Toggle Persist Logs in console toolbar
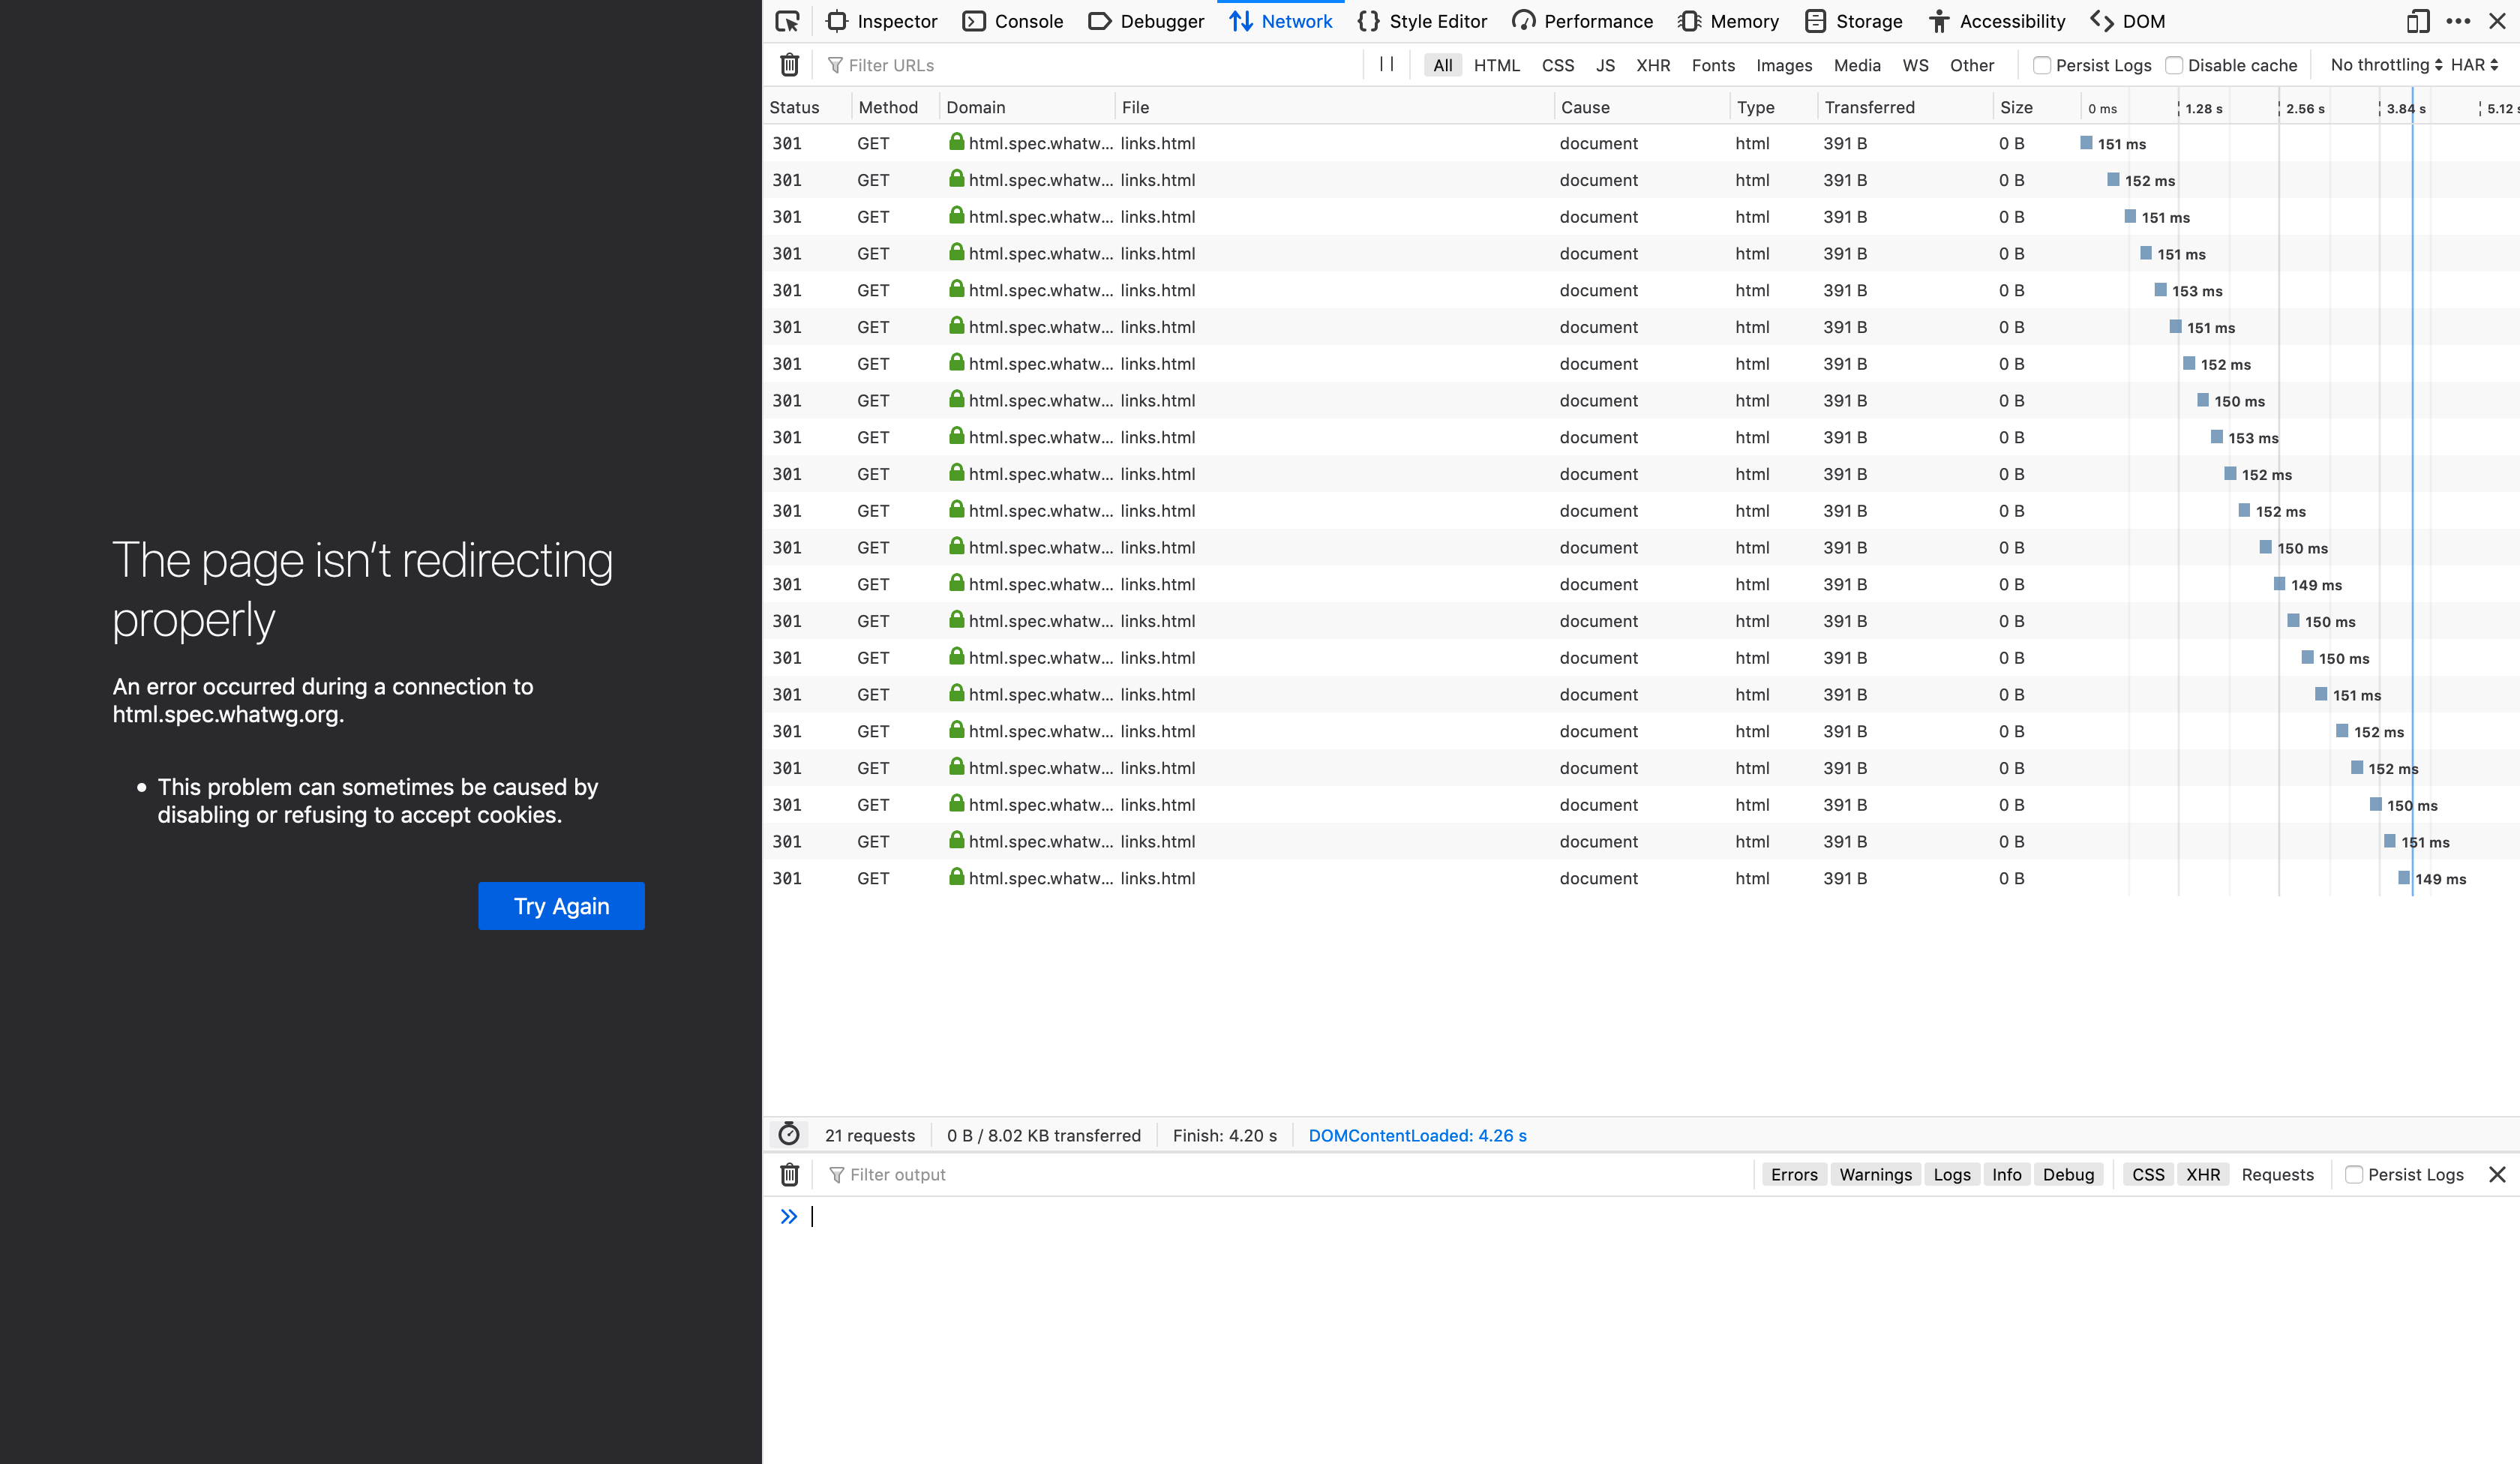The image size is (2520, 1464). [2356, 1174]
